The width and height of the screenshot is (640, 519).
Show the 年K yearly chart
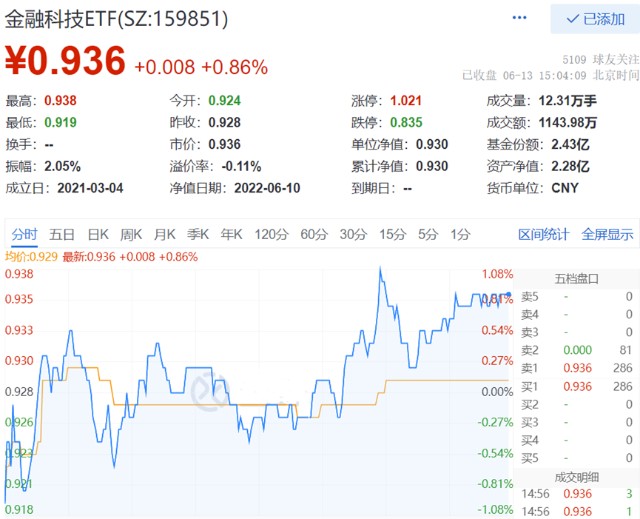[x=231, y=235]
